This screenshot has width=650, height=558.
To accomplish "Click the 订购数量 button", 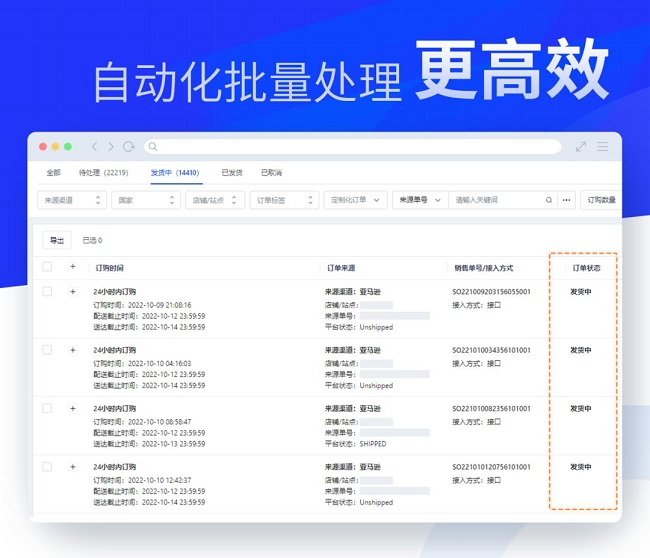I will [x=601, y=200].
